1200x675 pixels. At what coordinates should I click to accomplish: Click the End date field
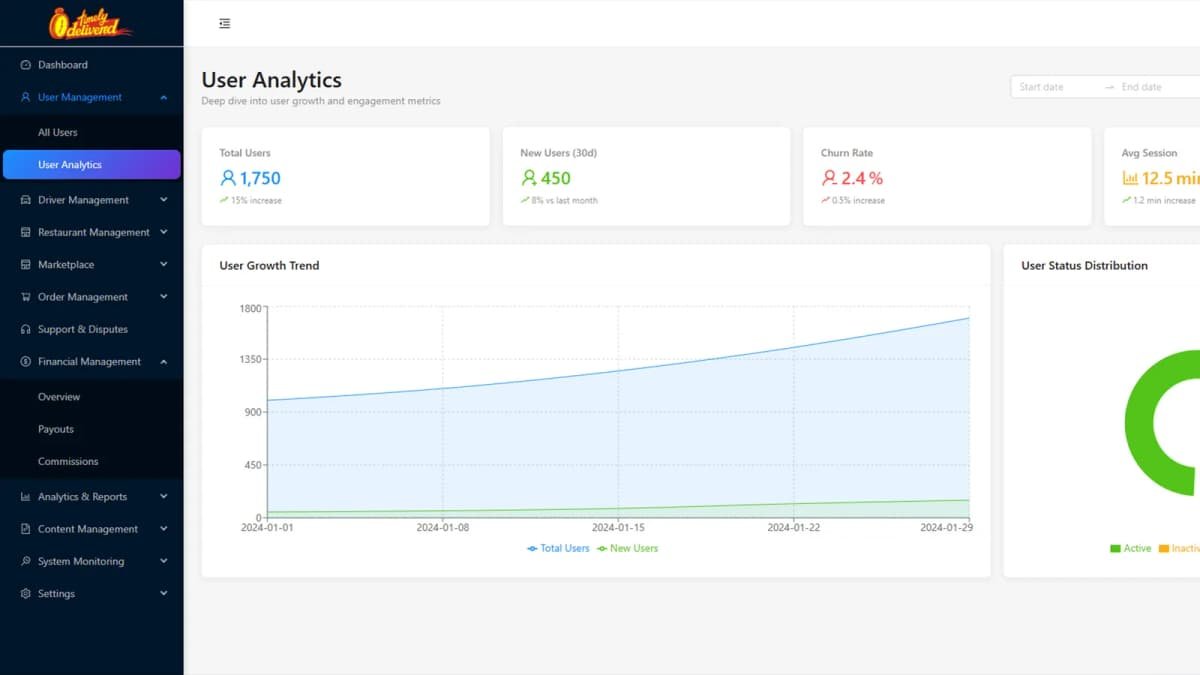pyautogui.click(x=1158, y=87)
